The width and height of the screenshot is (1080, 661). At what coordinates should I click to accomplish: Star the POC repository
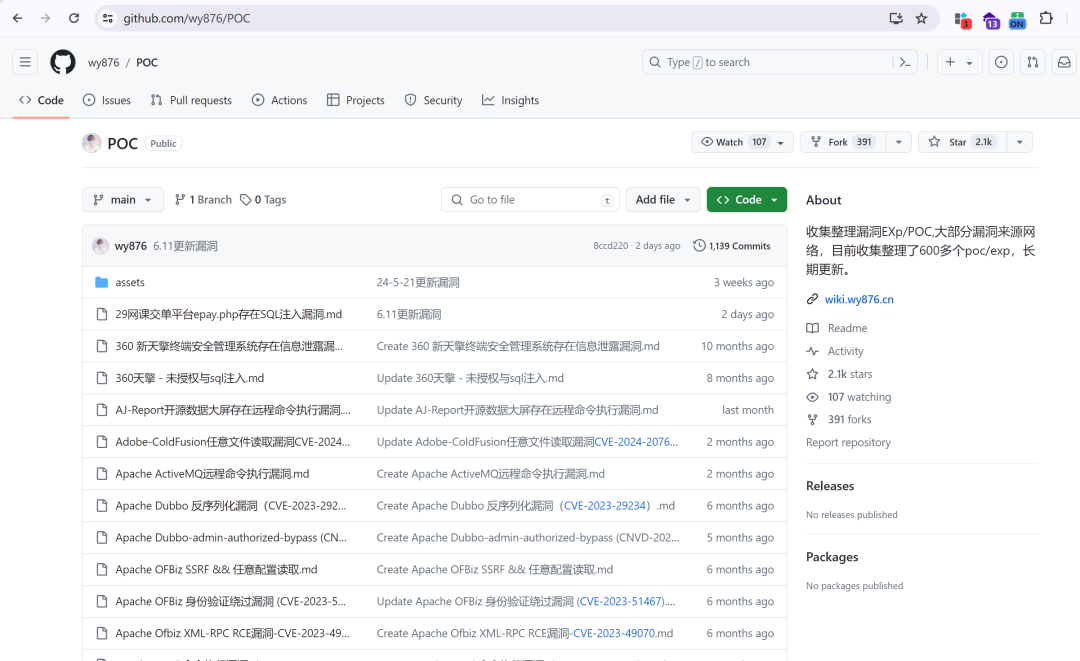[x=962, y=142]
